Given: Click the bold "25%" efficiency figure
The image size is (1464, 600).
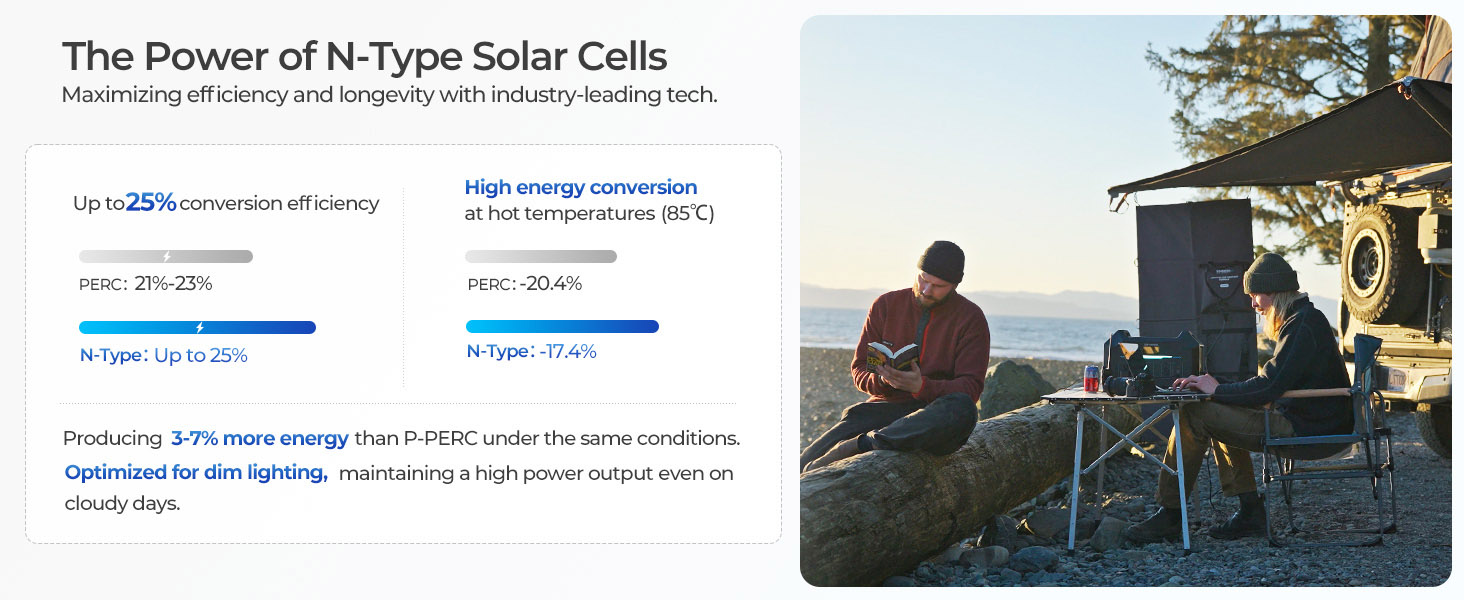Looking at the screenshot, I should click(151, 203).
